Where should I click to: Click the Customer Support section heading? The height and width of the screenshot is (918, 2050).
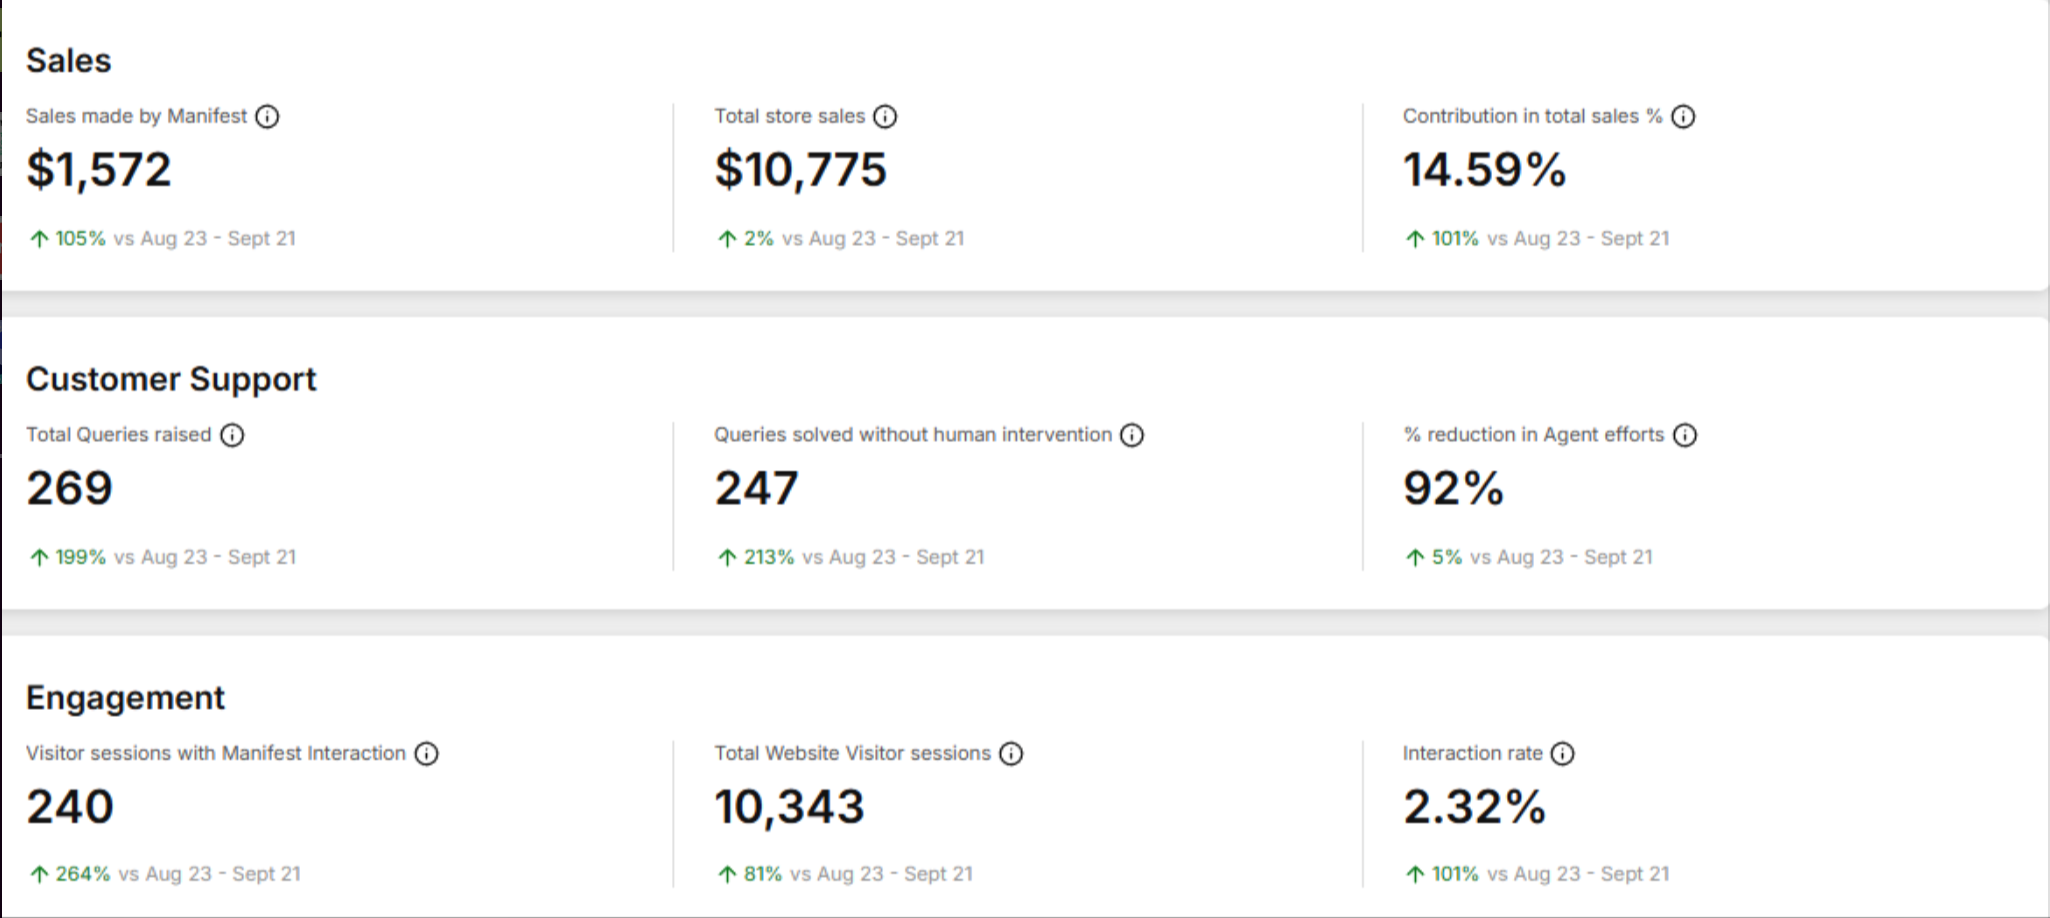coord(171,380)
